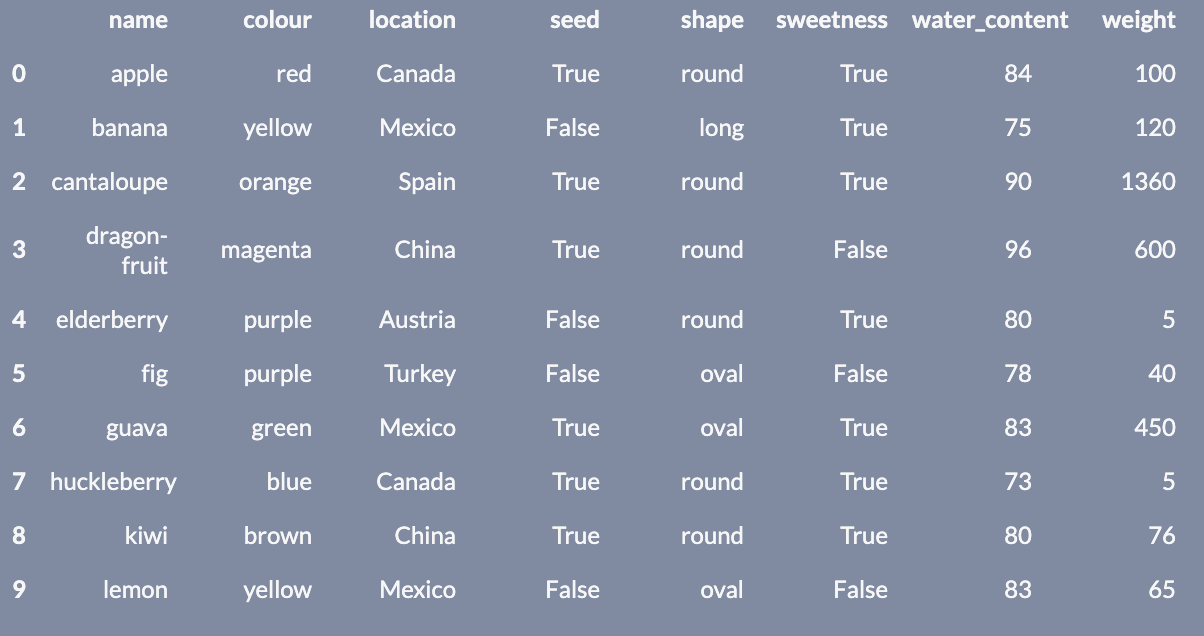Select the 'sweetness' column header
Viewport: 1204px width, 636px height.
[831, 20]
